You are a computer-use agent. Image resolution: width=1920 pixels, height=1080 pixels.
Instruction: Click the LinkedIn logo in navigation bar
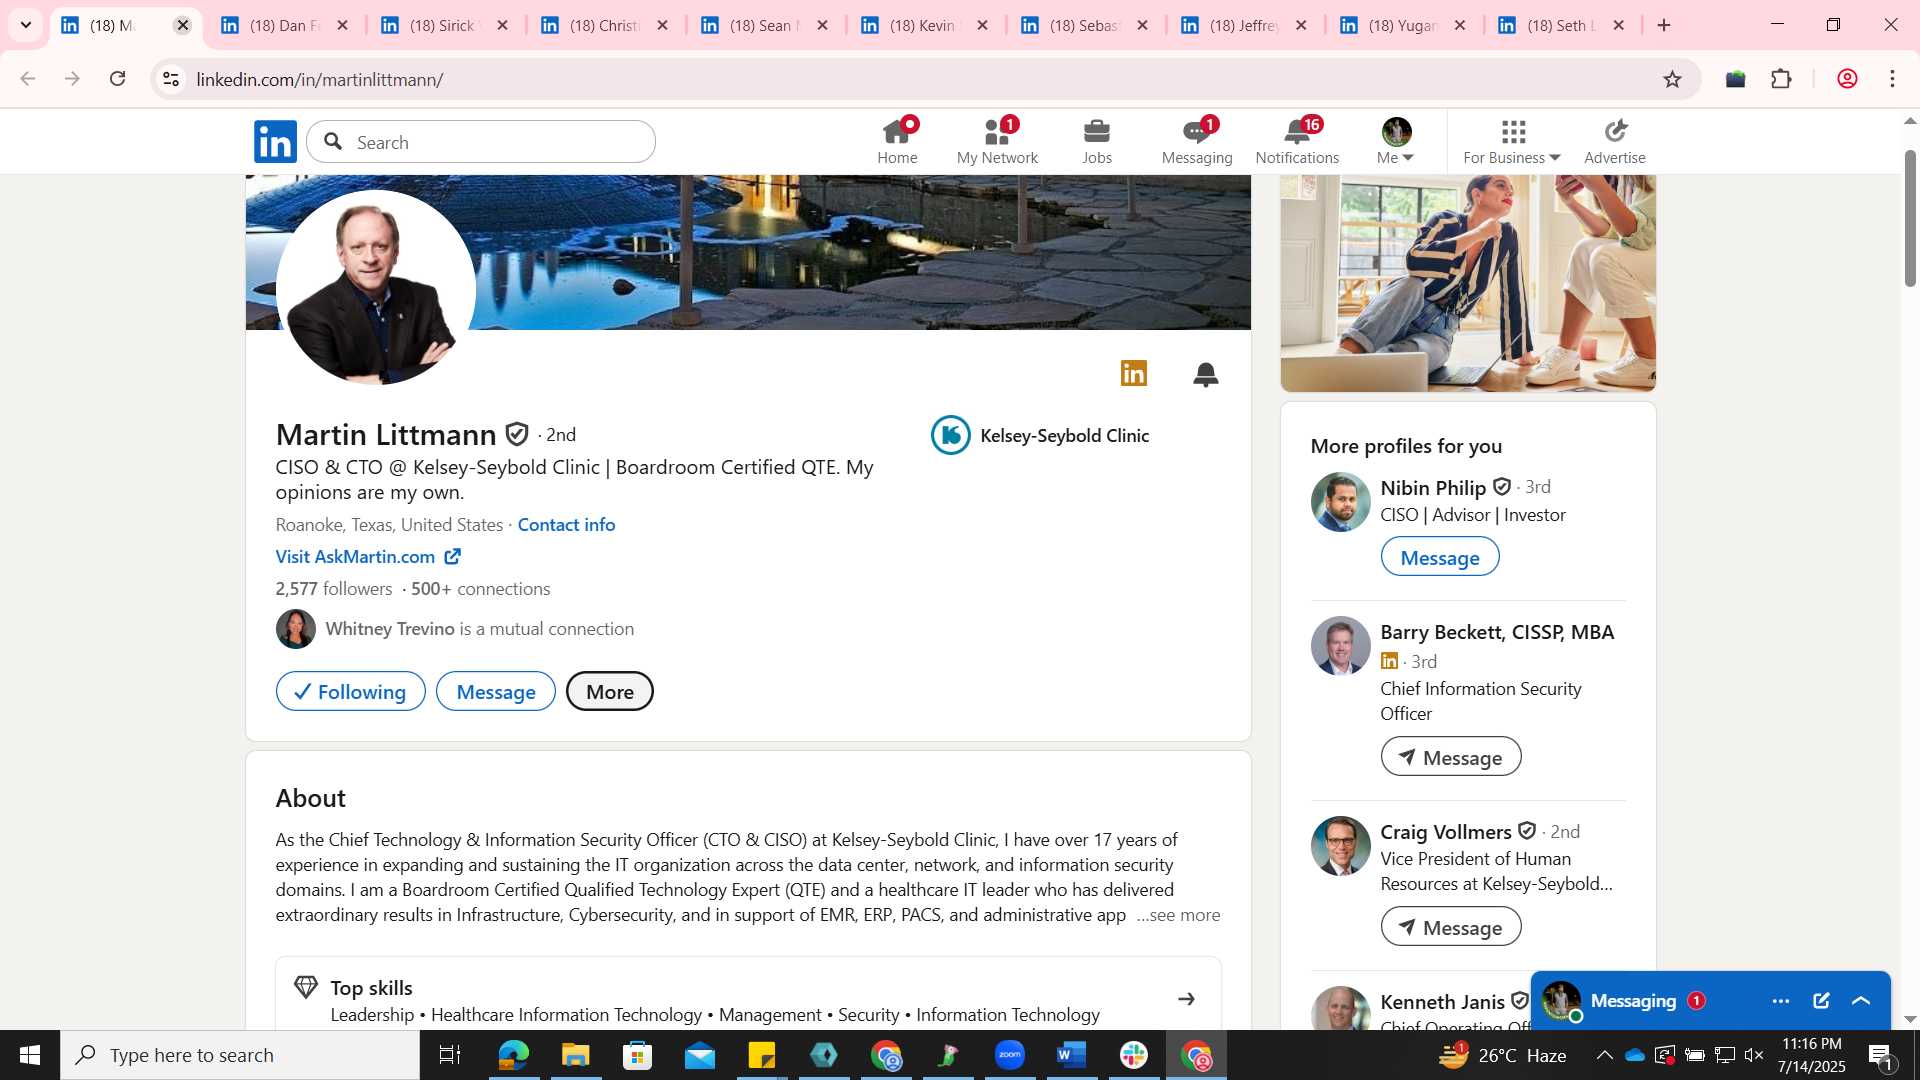[x=275, y=142]
